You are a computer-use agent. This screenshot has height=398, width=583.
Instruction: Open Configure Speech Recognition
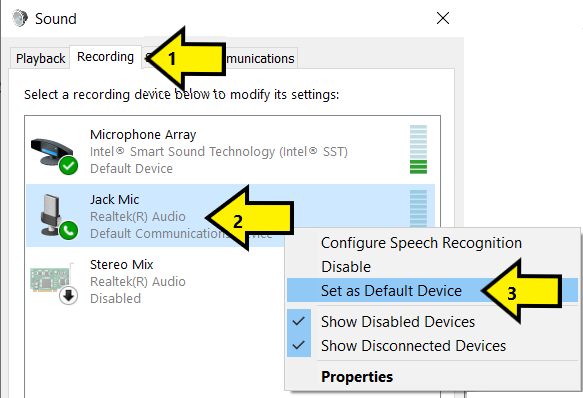point(422,243)
